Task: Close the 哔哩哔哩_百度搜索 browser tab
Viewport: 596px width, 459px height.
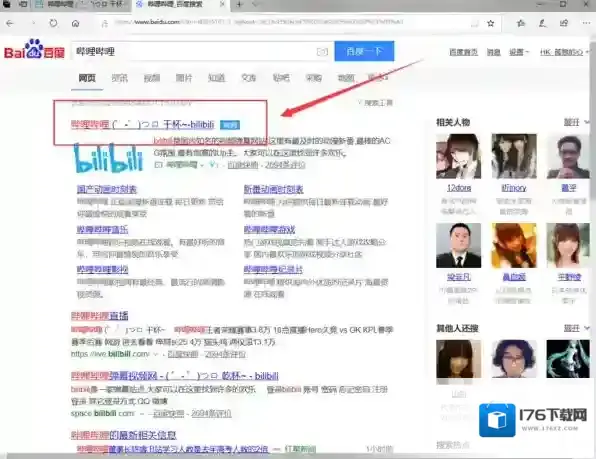Action: tap(222, 5)
